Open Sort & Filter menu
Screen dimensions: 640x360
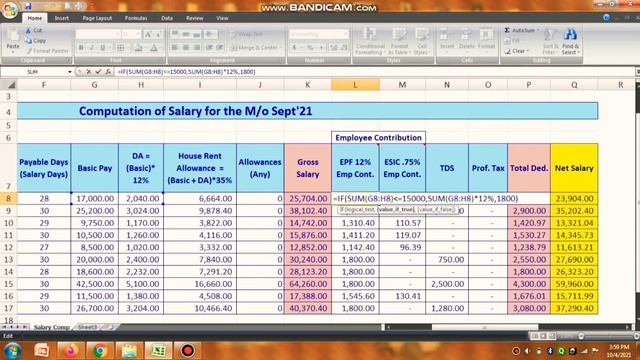pyautogui.click(x=550, y=41)
